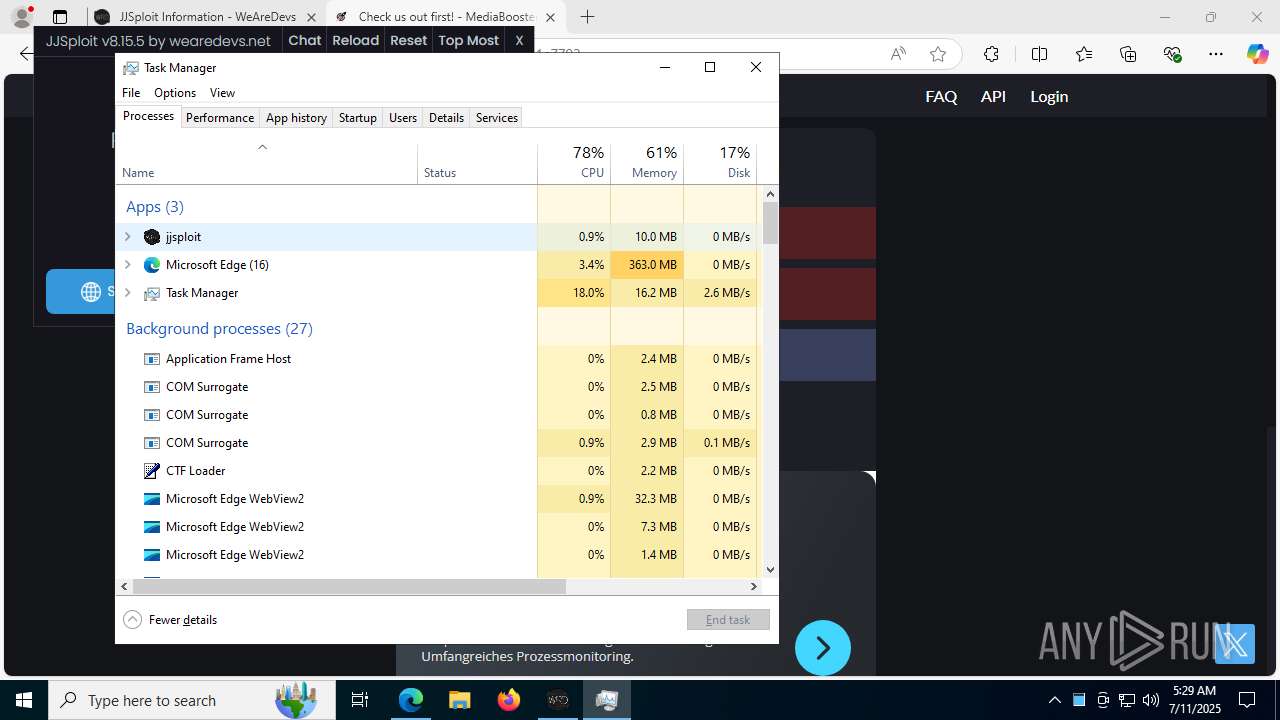Click the Edge WebView2 icon in 32.3 MB row
1280x720 pixels.
coord(152,499)
